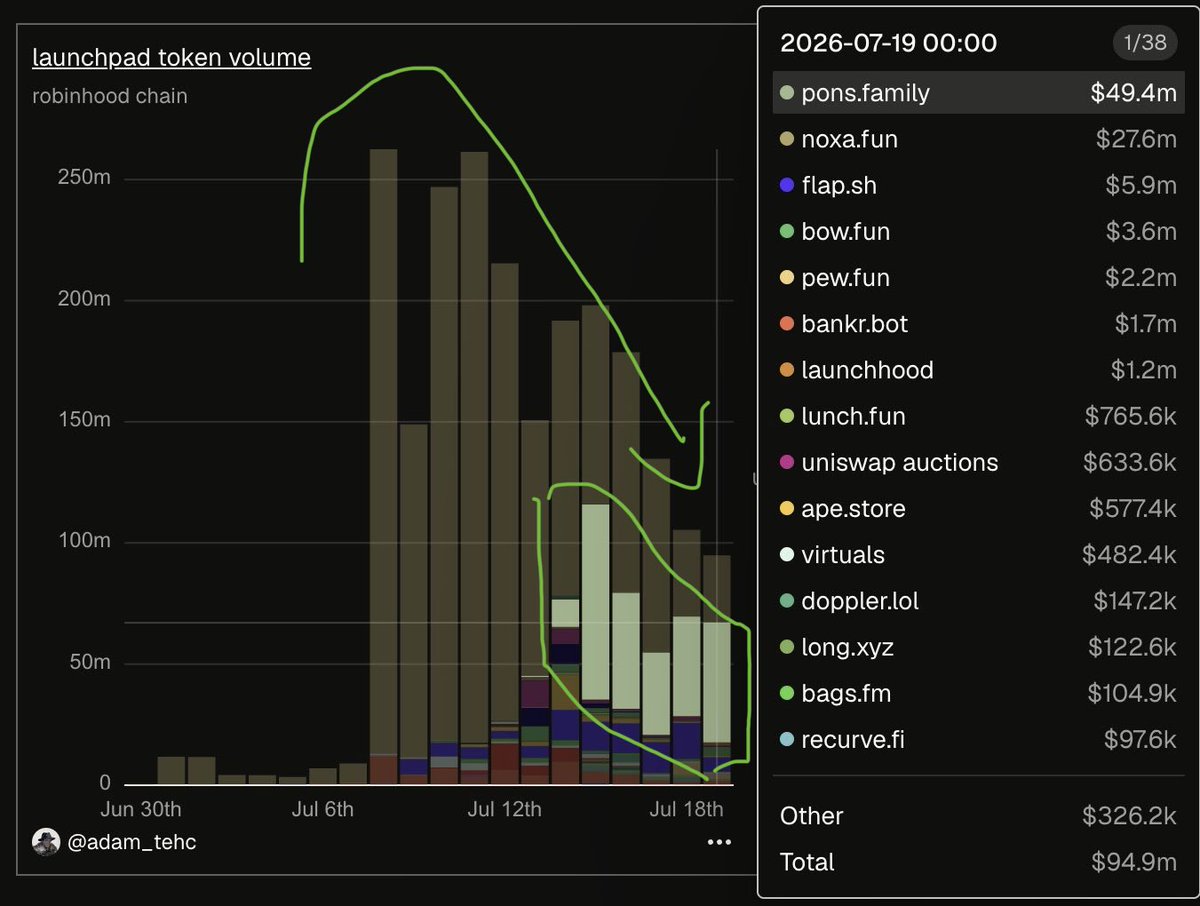The image size is (1200, 906).
Task: Click the virtuals pale color dot
Action: (787, 555)
